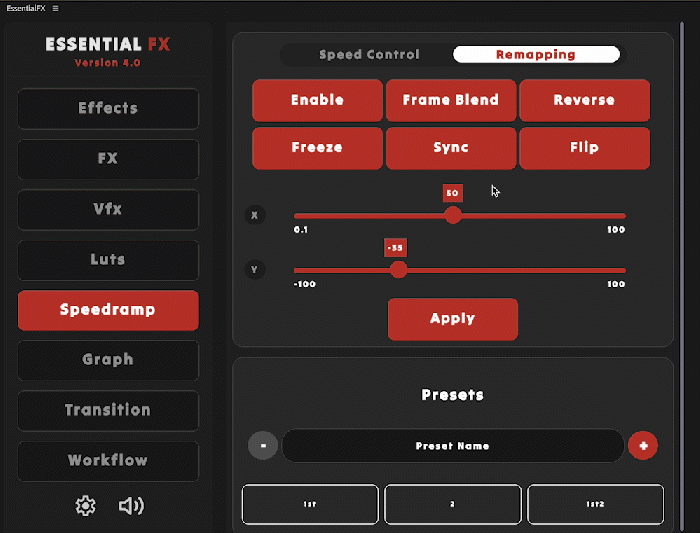Open the EssentialFX panel hamburger menu
This screenshot has height=533, width=700.
(55, 8)
